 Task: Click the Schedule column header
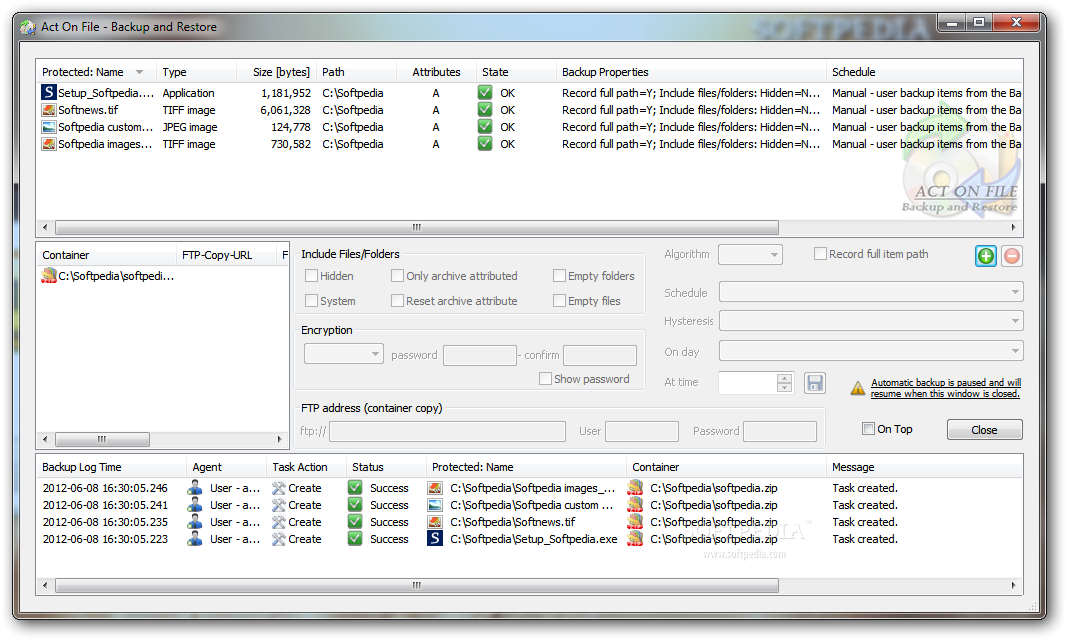(x=924, y=72)
